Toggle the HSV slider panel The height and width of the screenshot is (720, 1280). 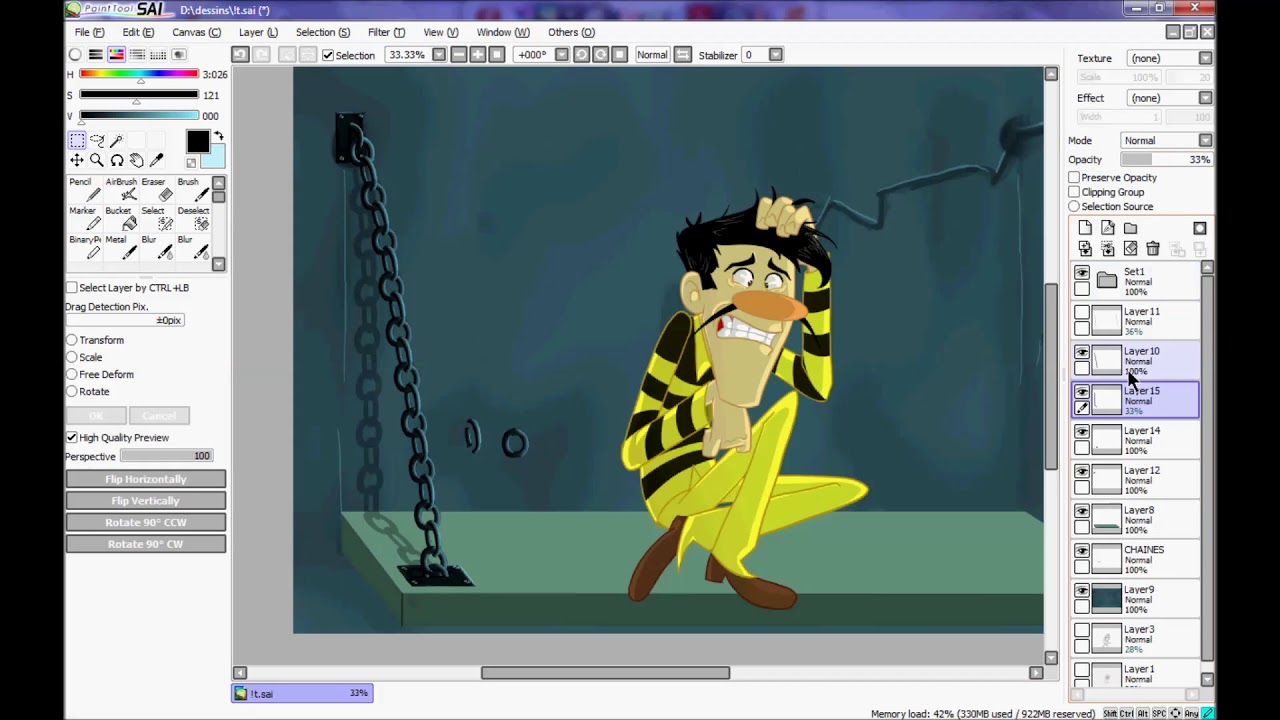tap(116, 54)
